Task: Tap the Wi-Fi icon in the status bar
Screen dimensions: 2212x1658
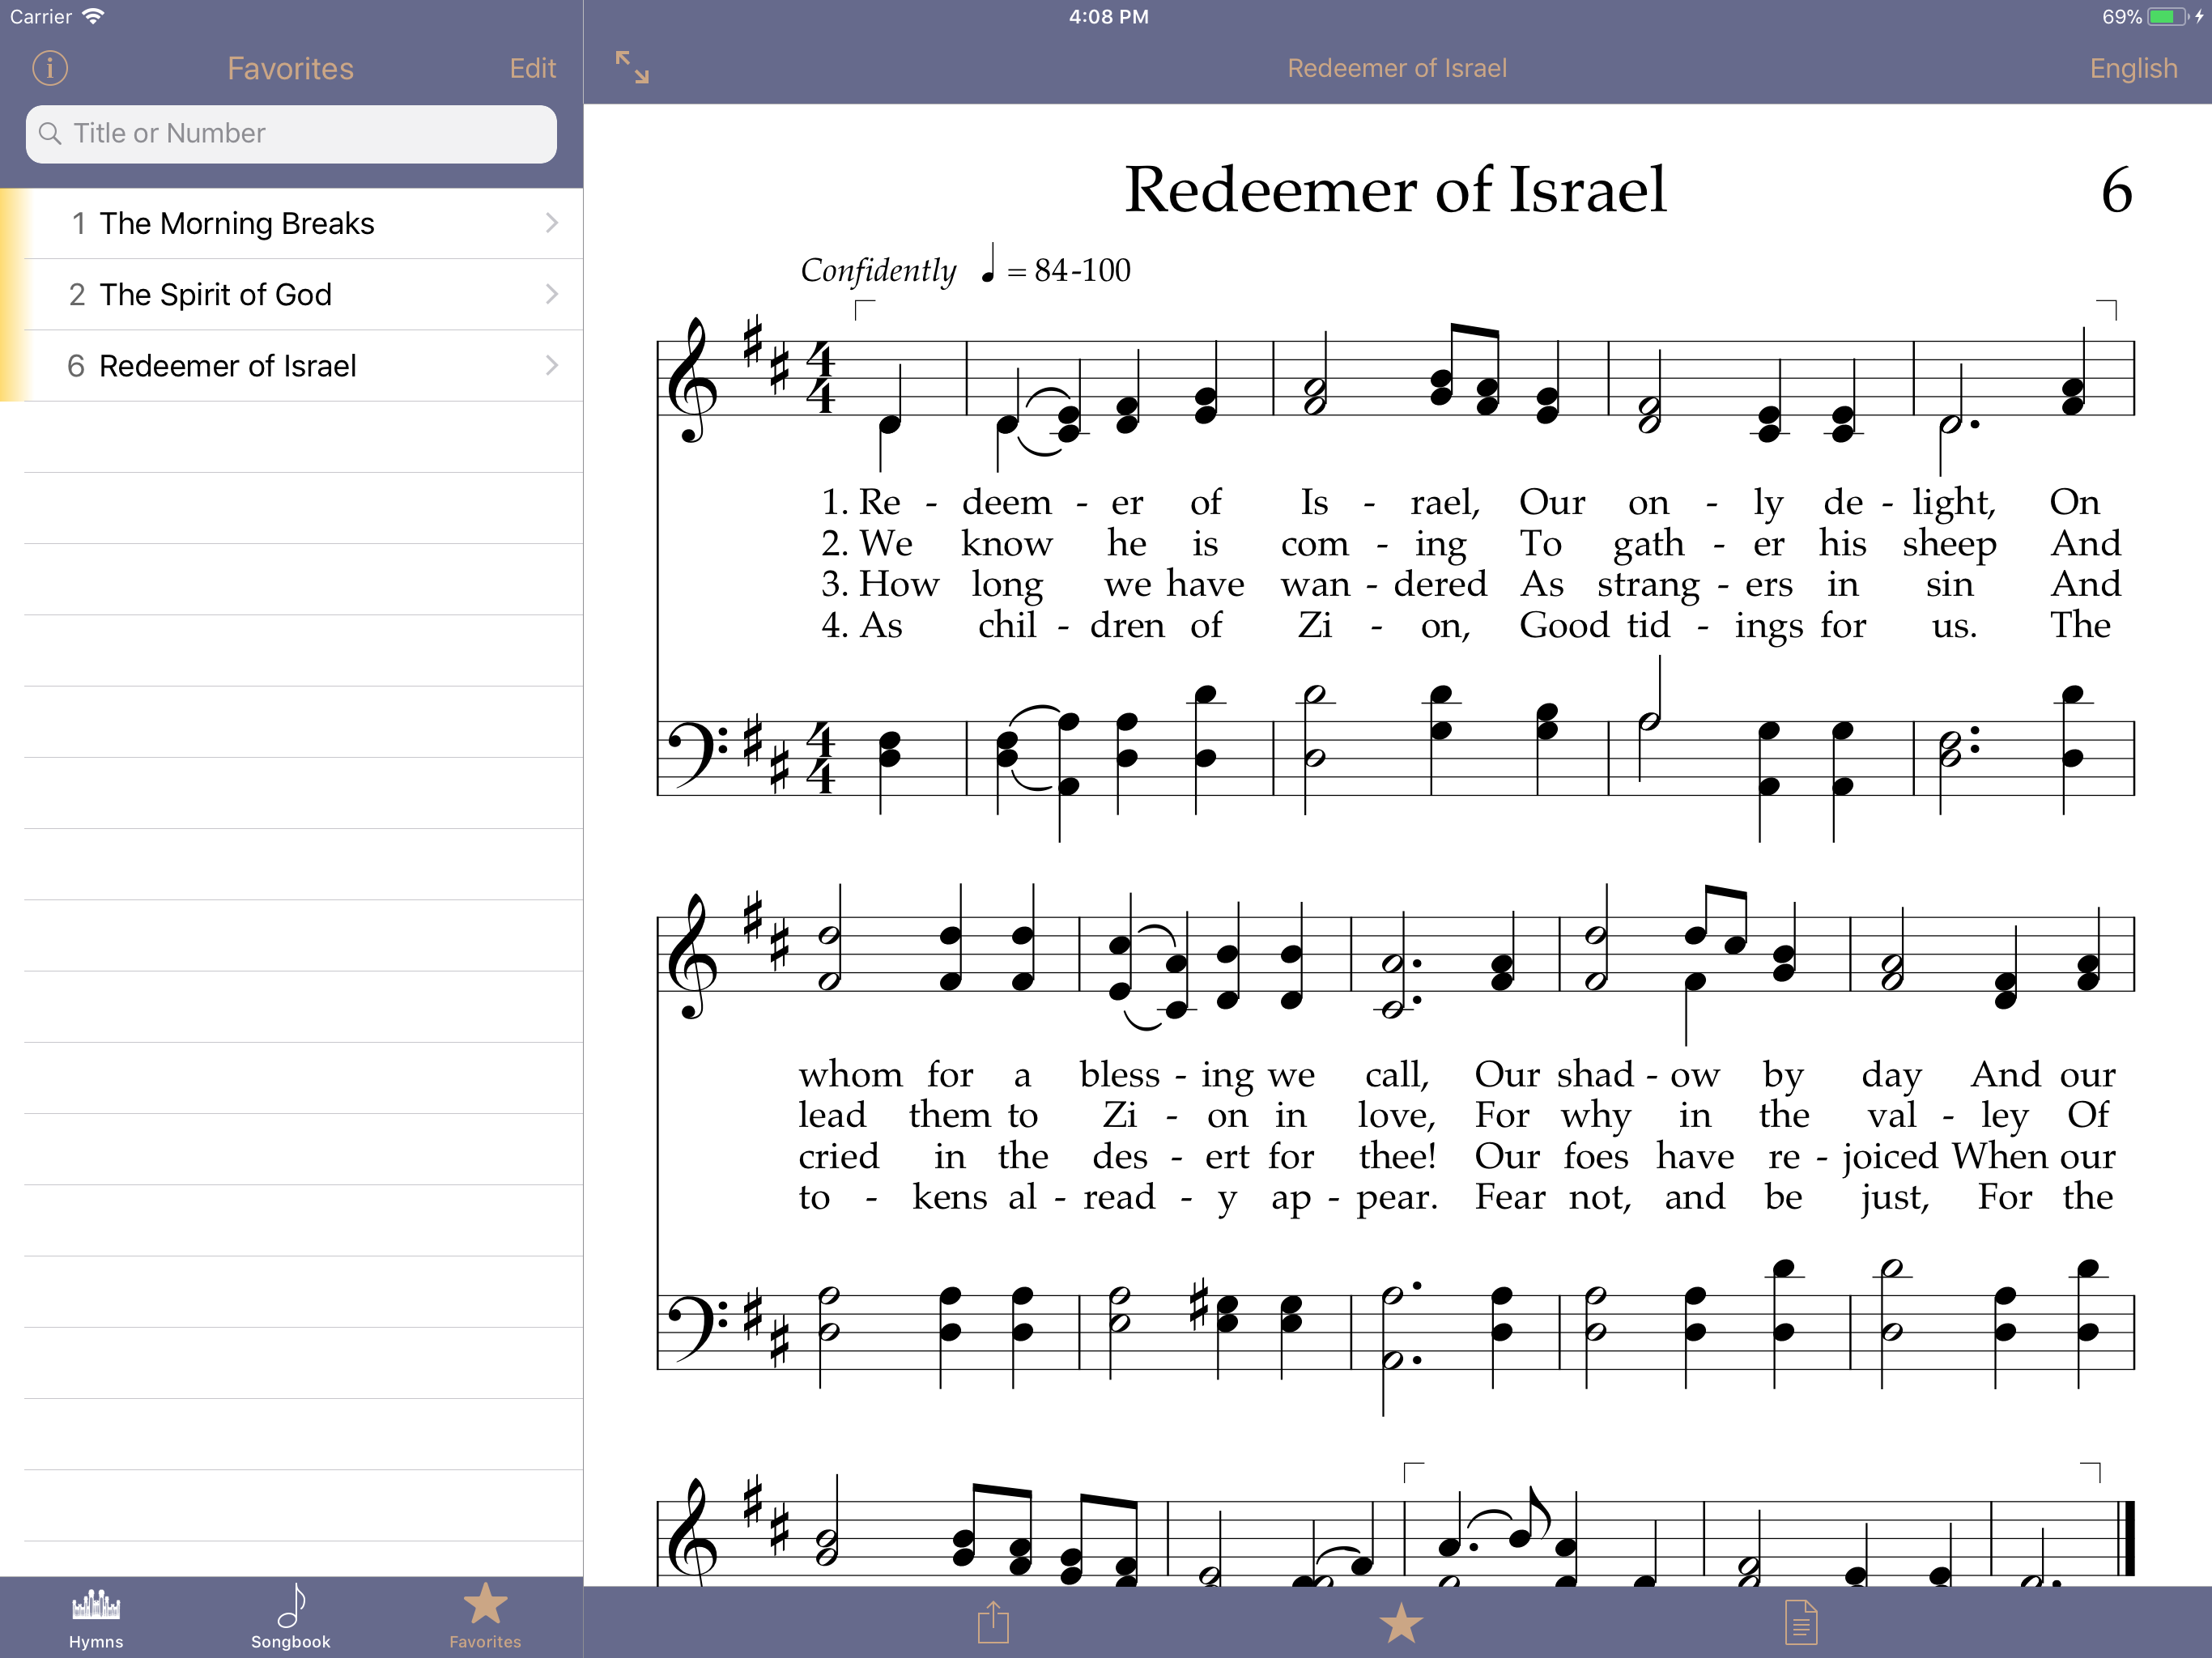Action: [x=94, y=16]
